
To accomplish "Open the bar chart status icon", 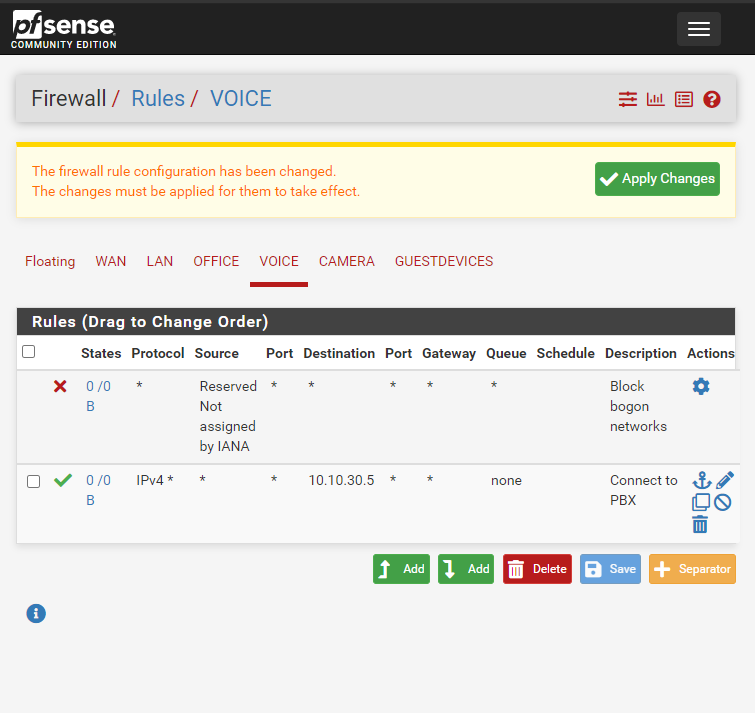I will (x=655, y=99).
